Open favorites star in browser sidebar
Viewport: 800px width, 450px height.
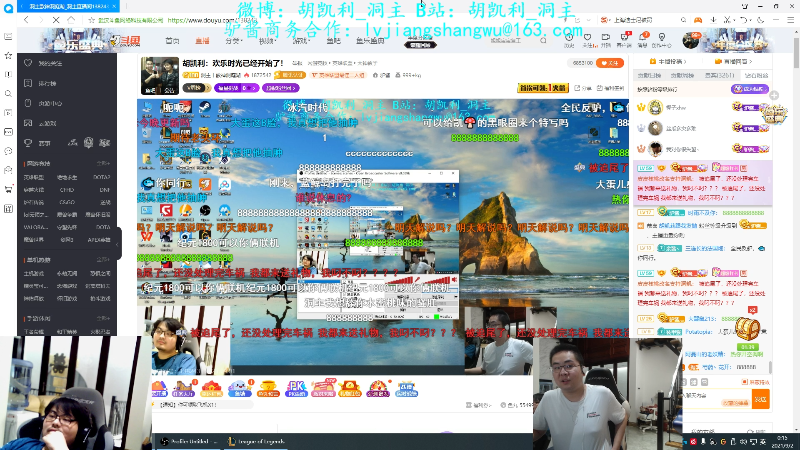click(8, 55)
